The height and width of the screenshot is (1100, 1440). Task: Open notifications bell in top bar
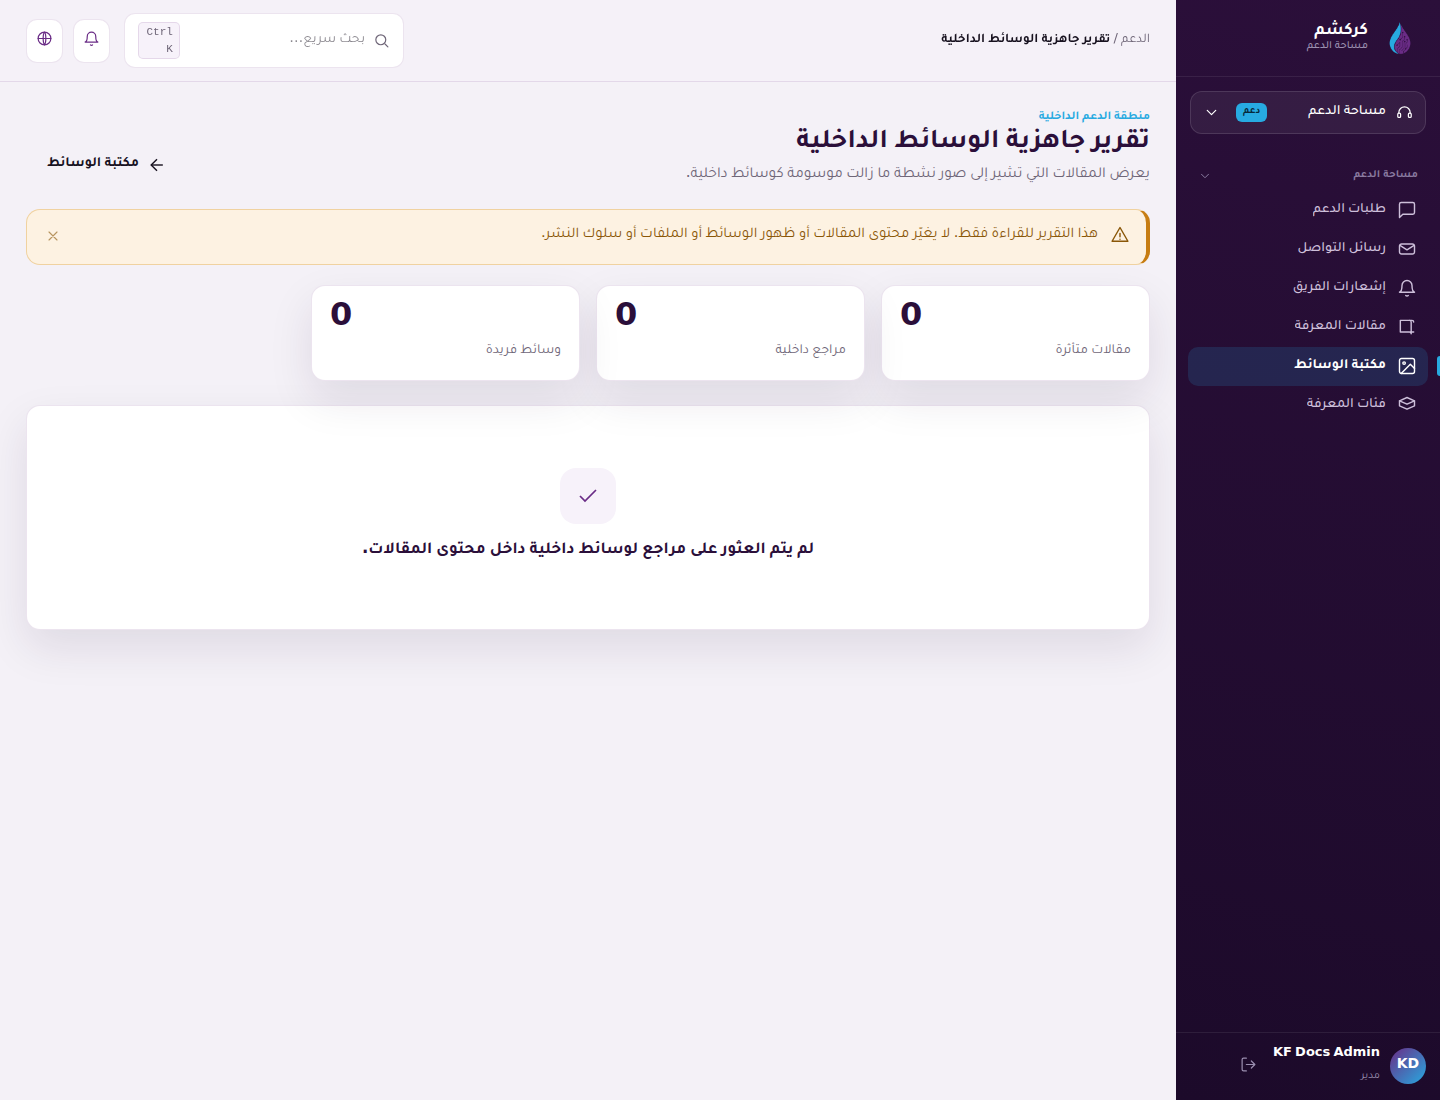coord(91,41)
